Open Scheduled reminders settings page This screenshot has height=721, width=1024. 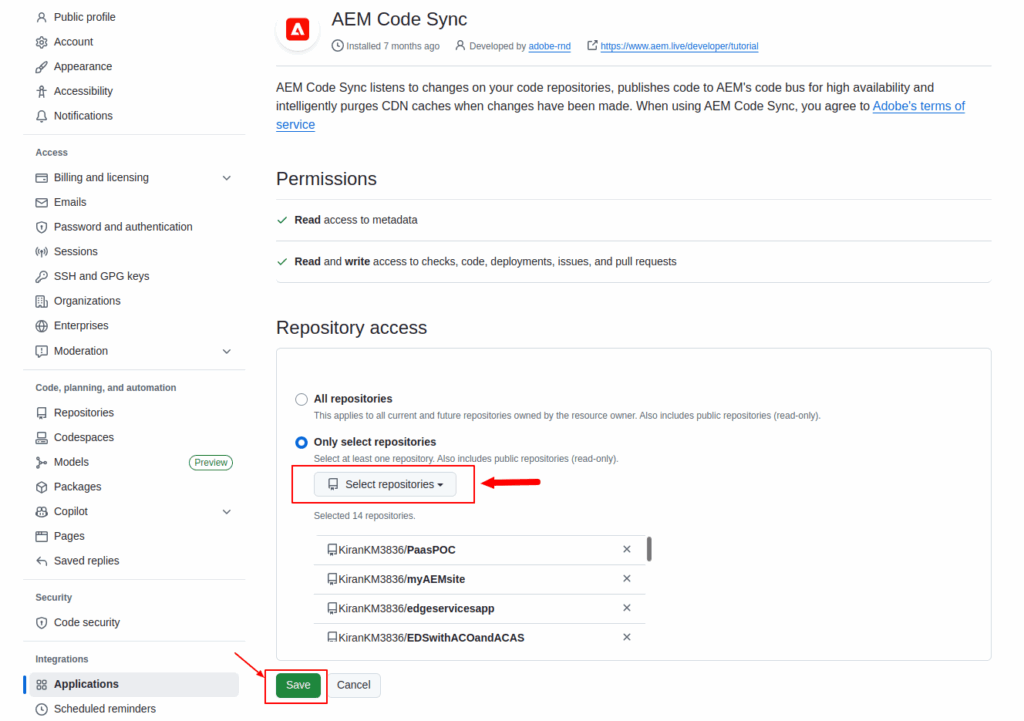click(104, 709)
